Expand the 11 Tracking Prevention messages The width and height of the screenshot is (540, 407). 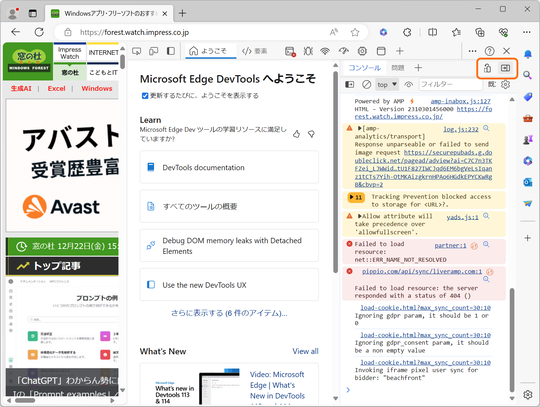click(356, 197)
